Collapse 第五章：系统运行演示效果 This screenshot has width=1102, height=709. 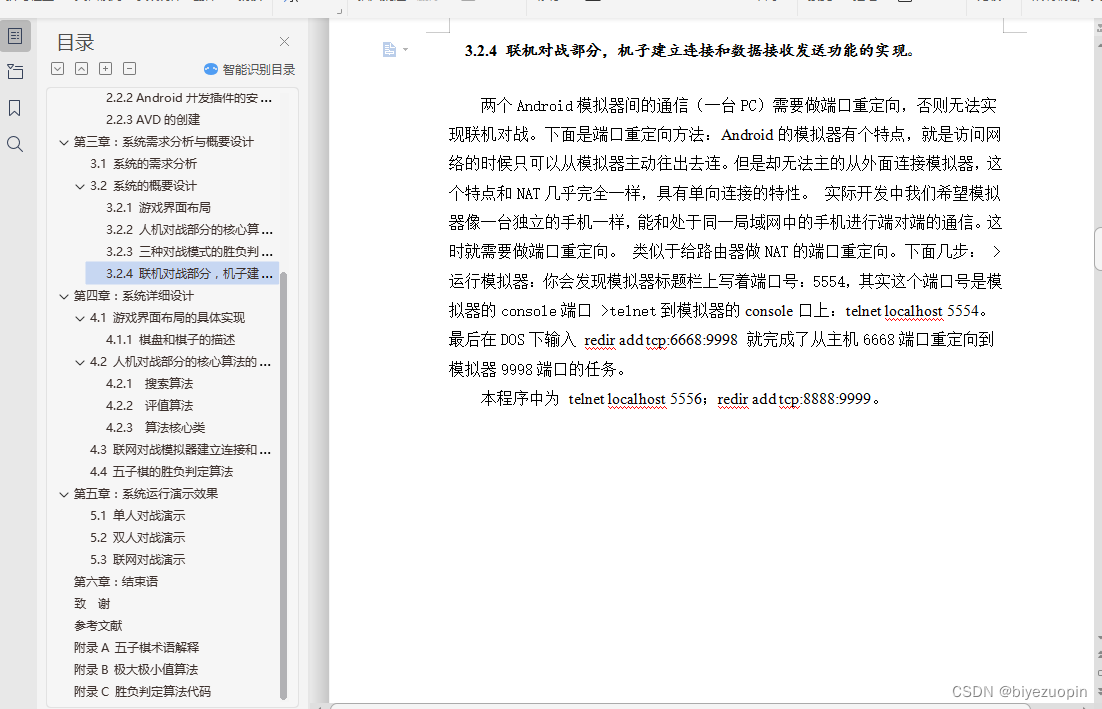64,495
